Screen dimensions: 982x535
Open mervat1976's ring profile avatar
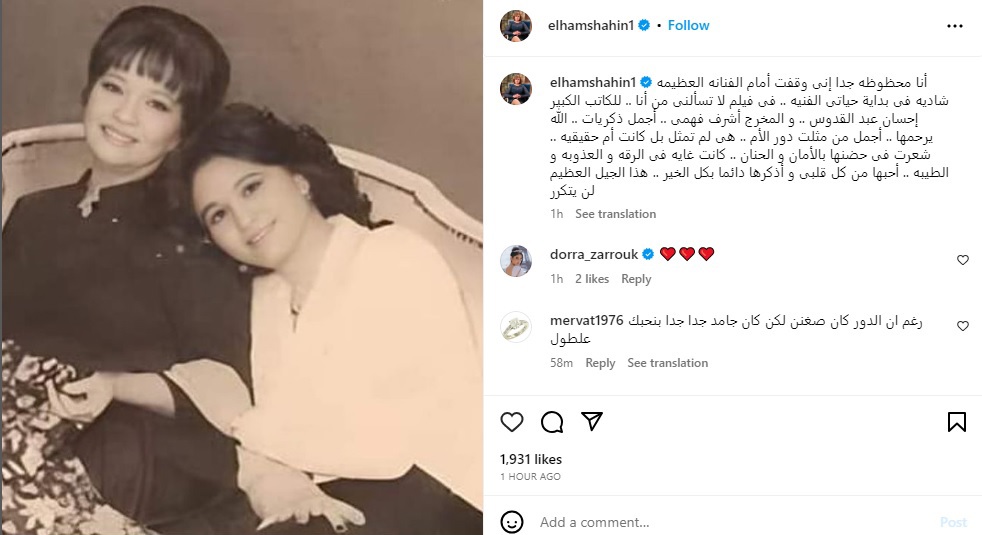click(x=515, y=326)
